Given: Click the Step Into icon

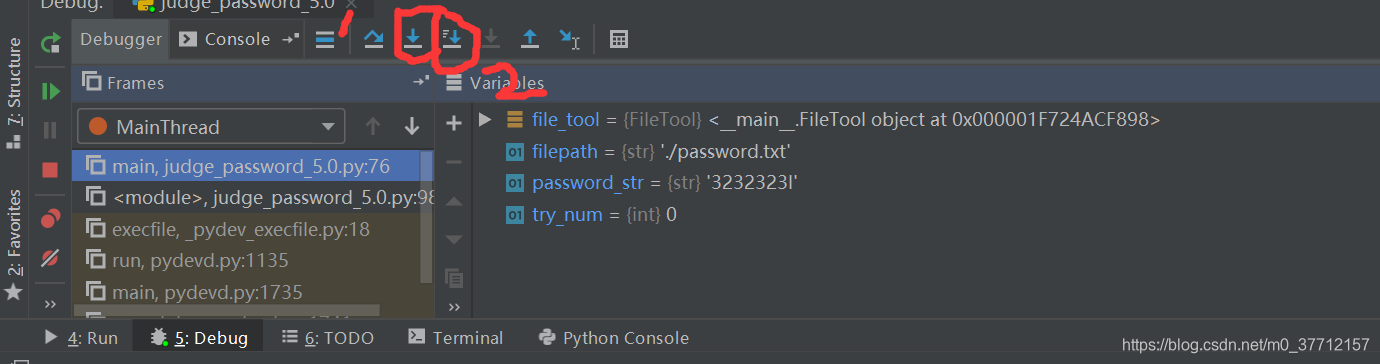Looking at the screenshot, I should tap(412, 40).
